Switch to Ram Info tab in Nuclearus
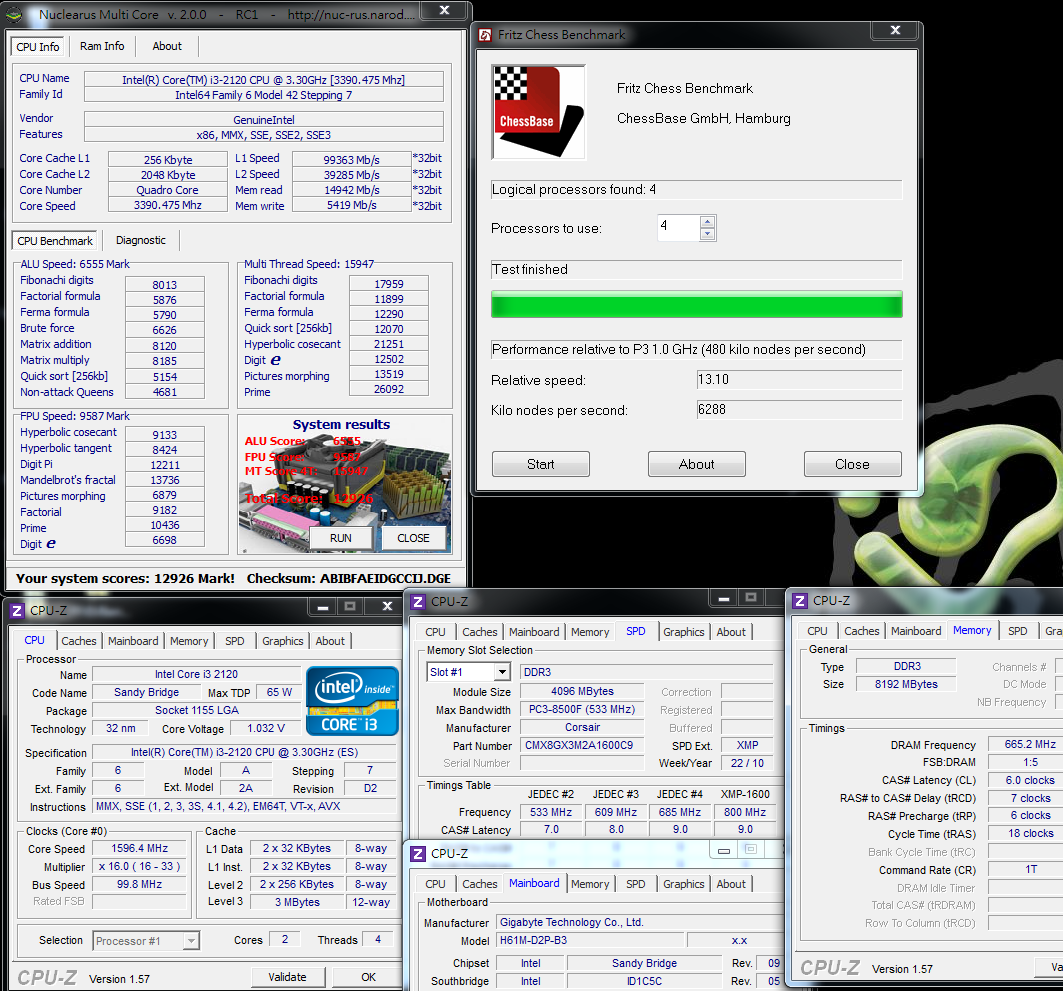The image size is (1063, 991). pos(102,46)
